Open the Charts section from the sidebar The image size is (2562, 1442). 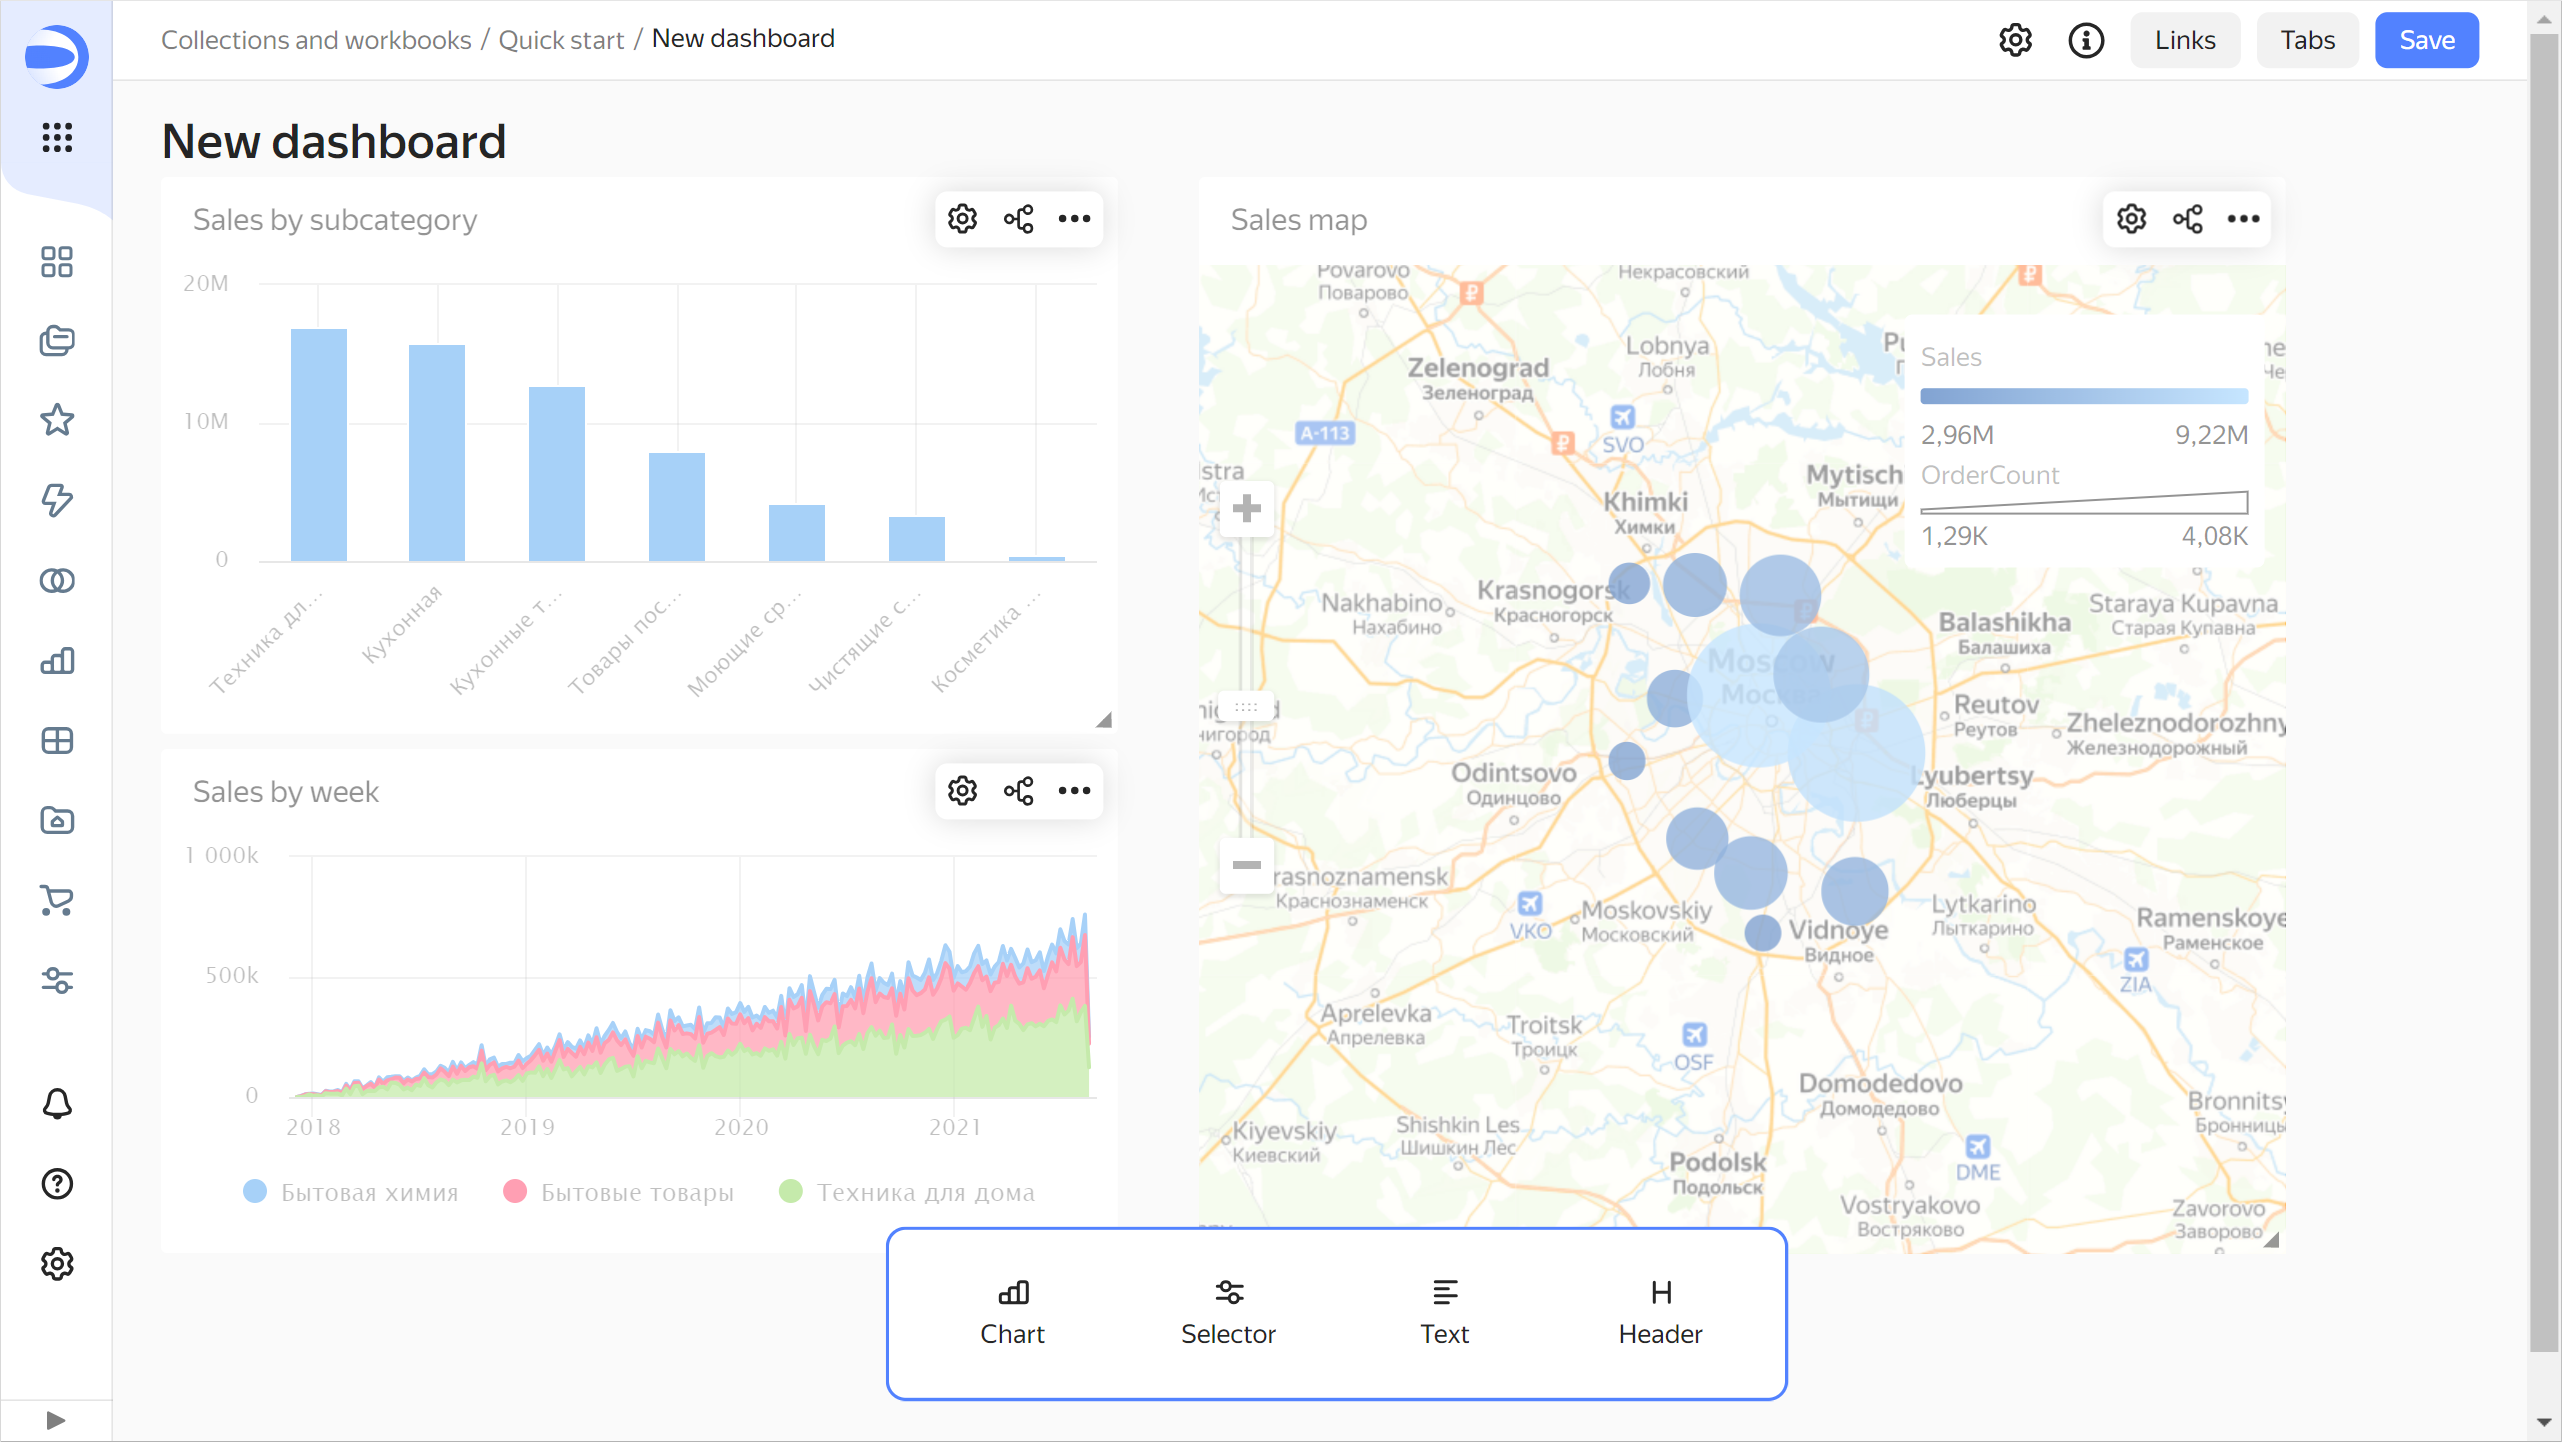coord(57,661)
